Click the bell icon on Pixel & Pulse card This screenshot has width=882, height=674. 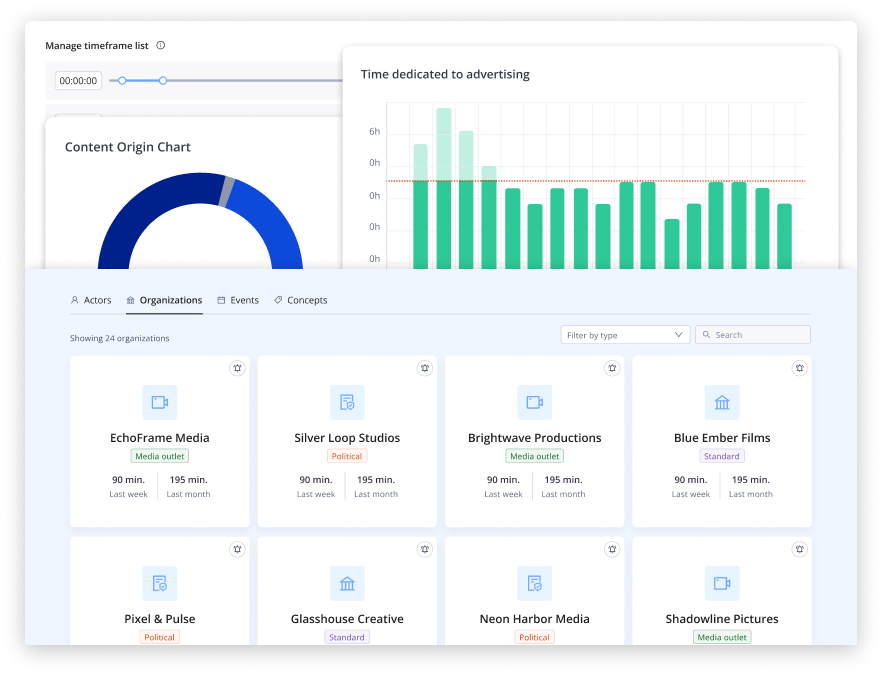(237, 549)
